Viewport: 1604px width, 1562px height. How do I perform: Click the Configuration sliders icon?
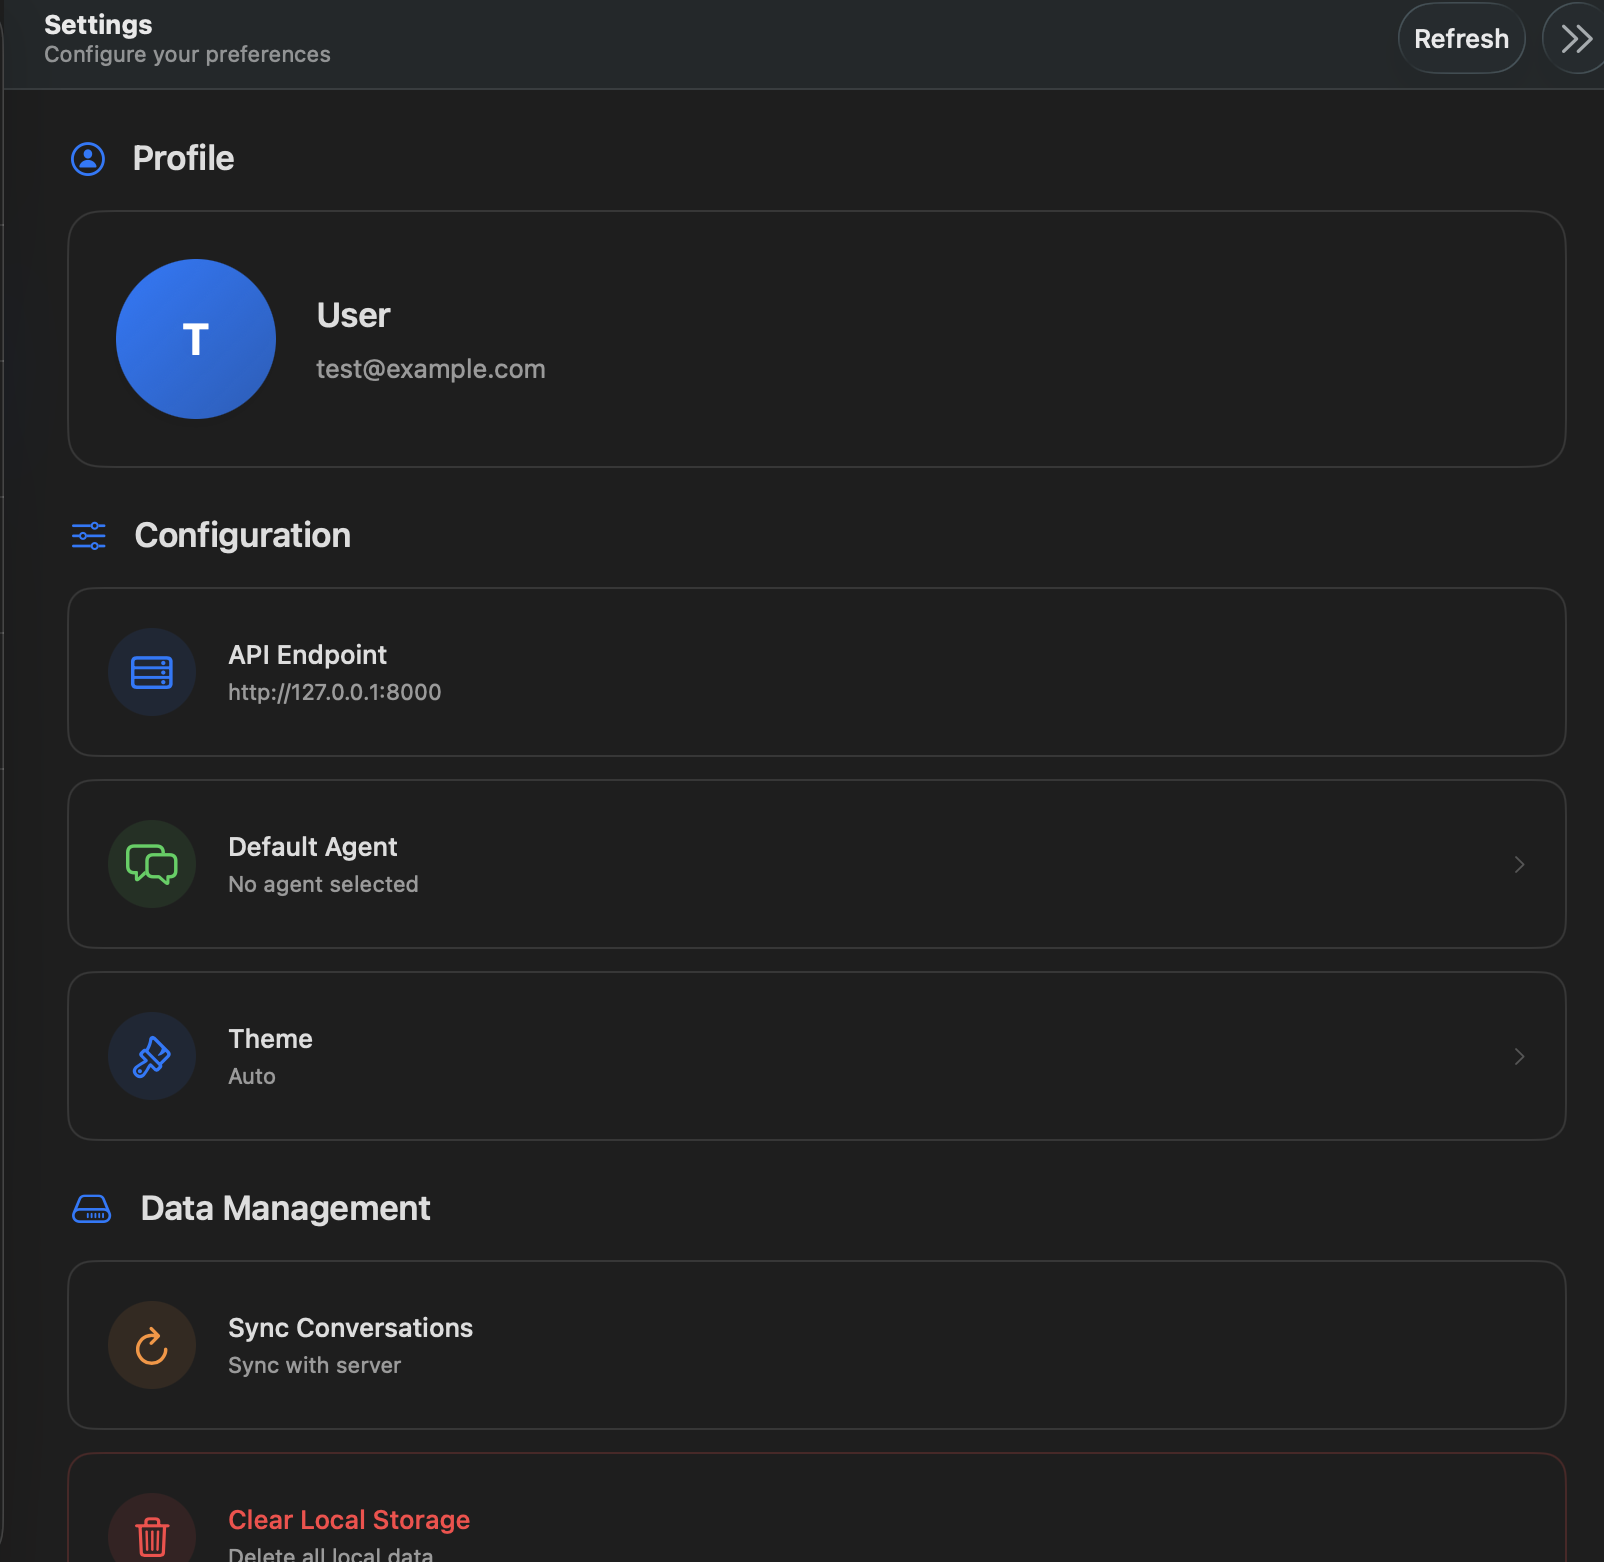(88, 535)
